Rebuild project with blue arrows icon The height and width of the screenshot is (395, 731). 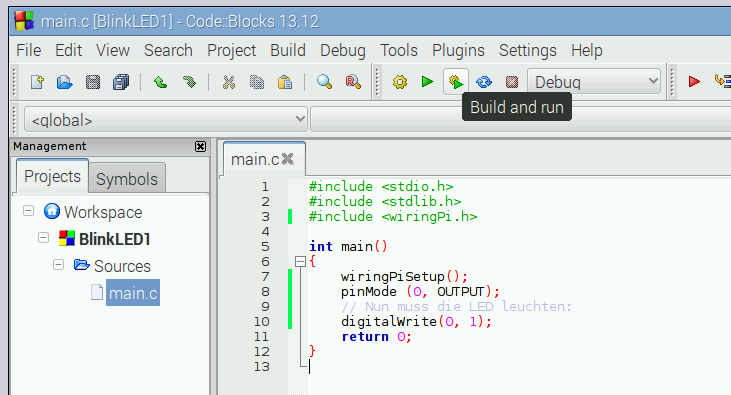484,83
